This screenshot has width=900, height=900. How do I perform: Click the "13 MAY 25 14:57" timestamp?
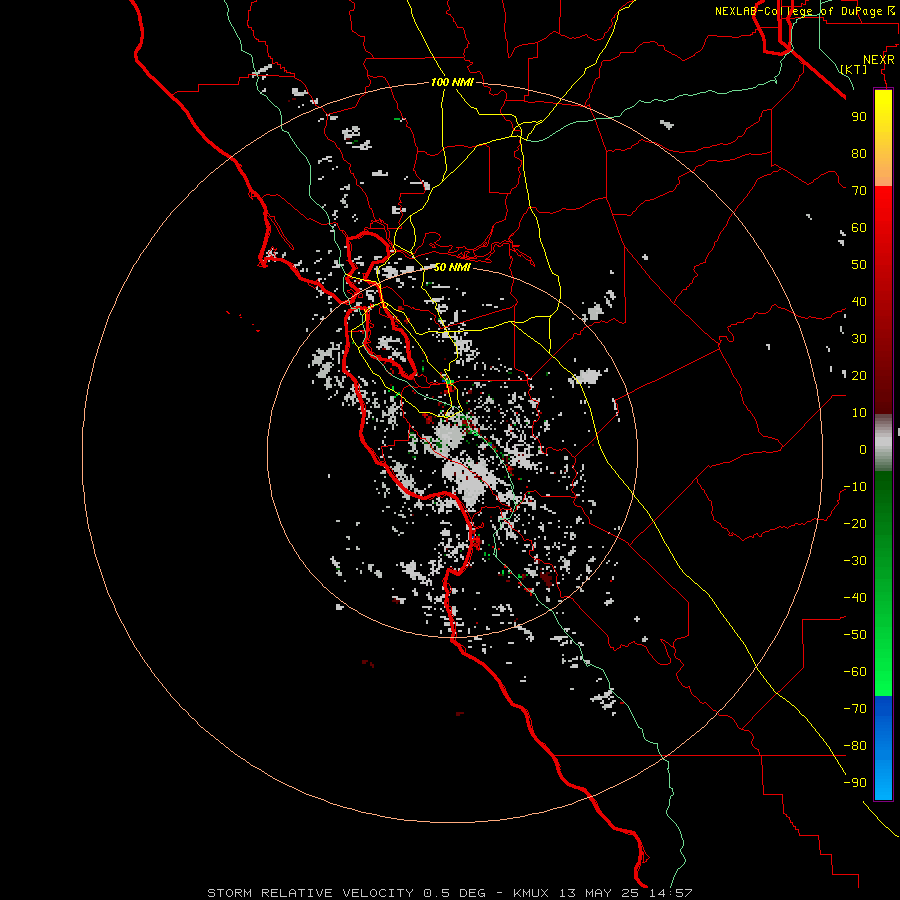click(x=625, y=893)
